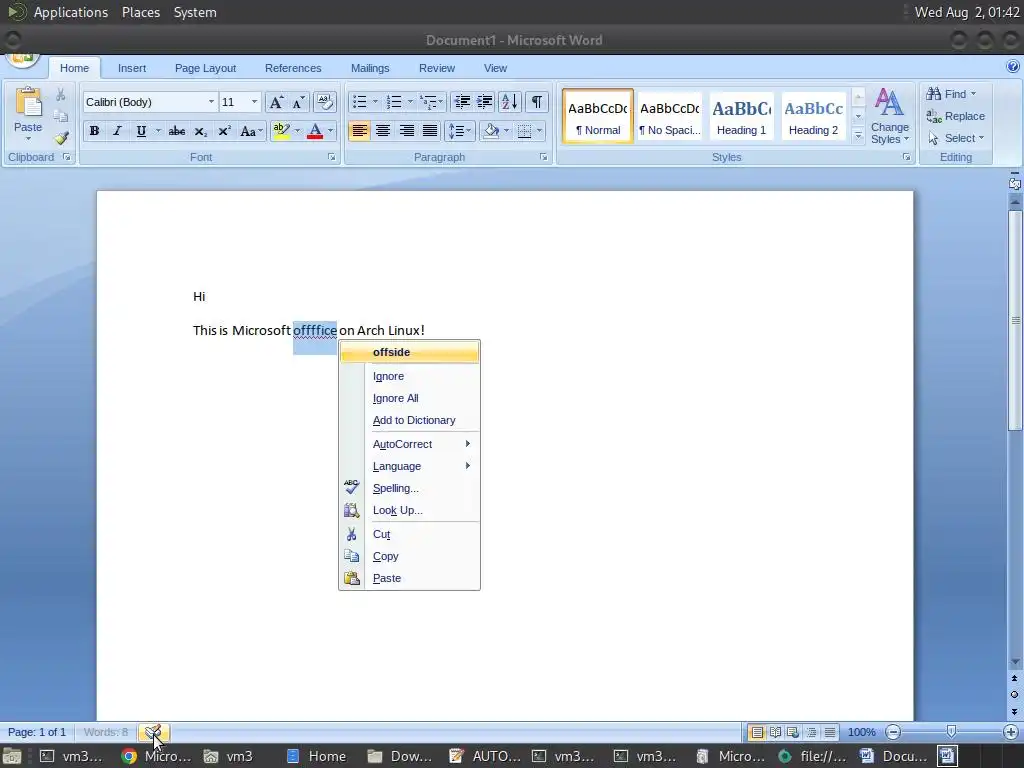Open Change Case Aa dropdown
The image size is (1024, 768).
(x=251, y=131)
